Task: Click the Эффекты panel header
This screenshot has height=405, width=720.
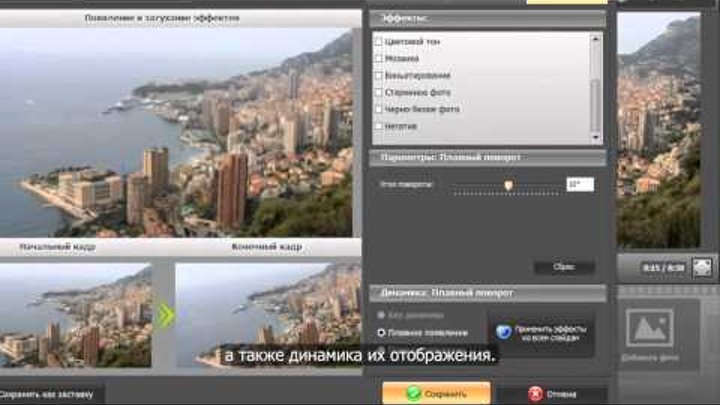Action: 487,19
